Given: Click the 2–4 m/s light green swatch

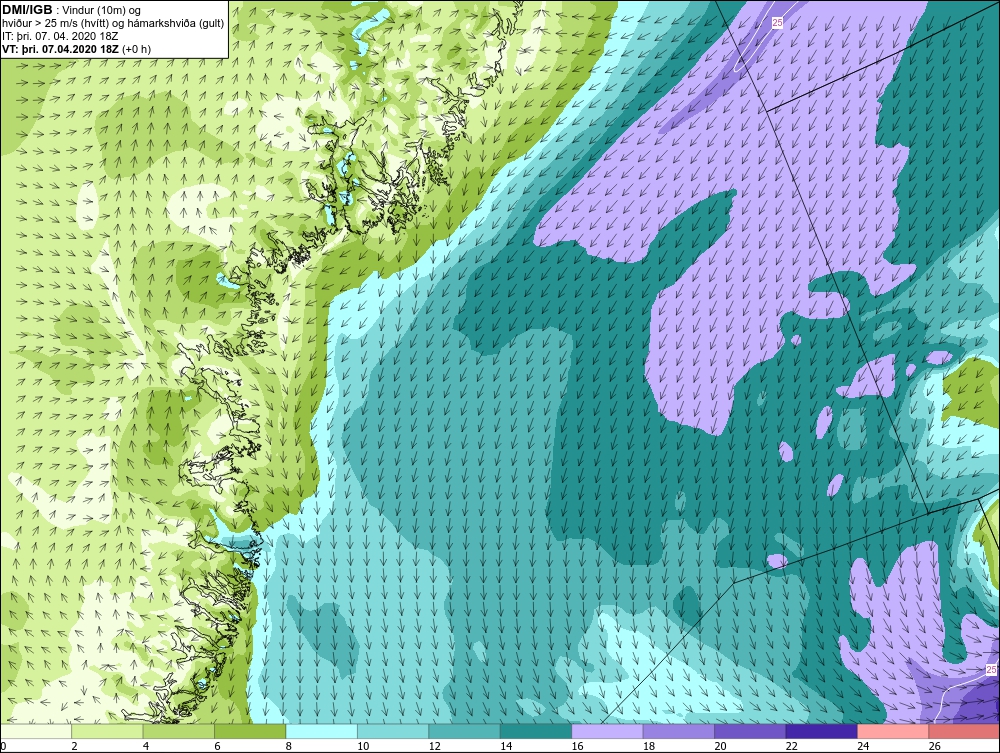Looking at the screenshot, I should pos(107,731).
